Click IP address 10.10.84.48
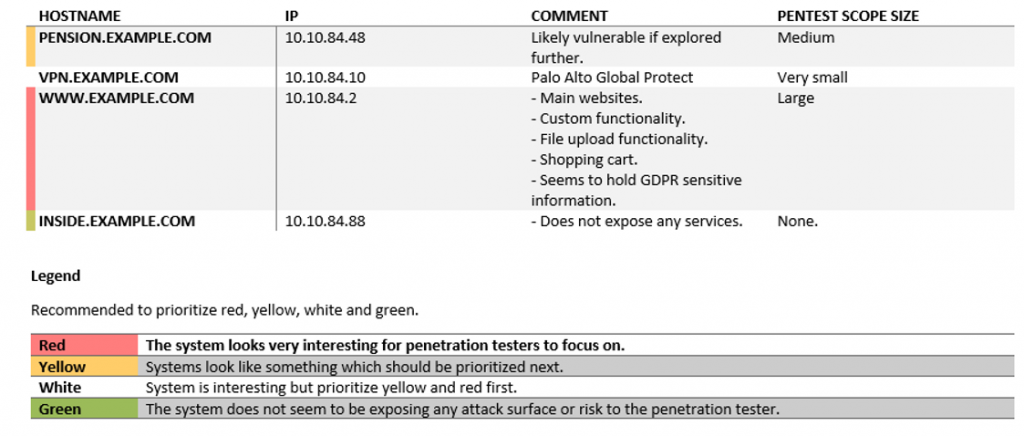1024x436 pixels. (325, 38)
